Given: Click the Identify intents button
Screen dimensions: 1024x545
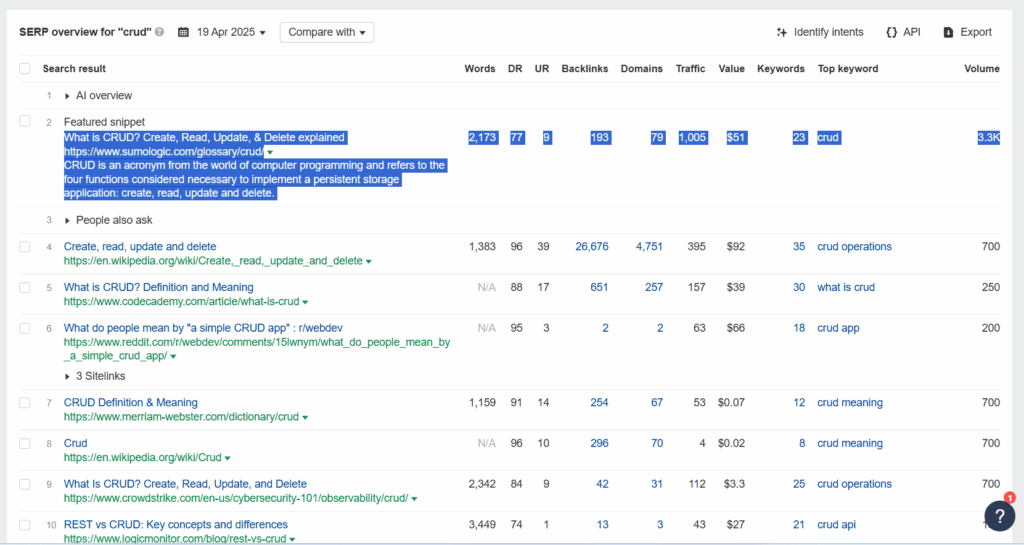Looking at the screenshot, I should point(820,32).
